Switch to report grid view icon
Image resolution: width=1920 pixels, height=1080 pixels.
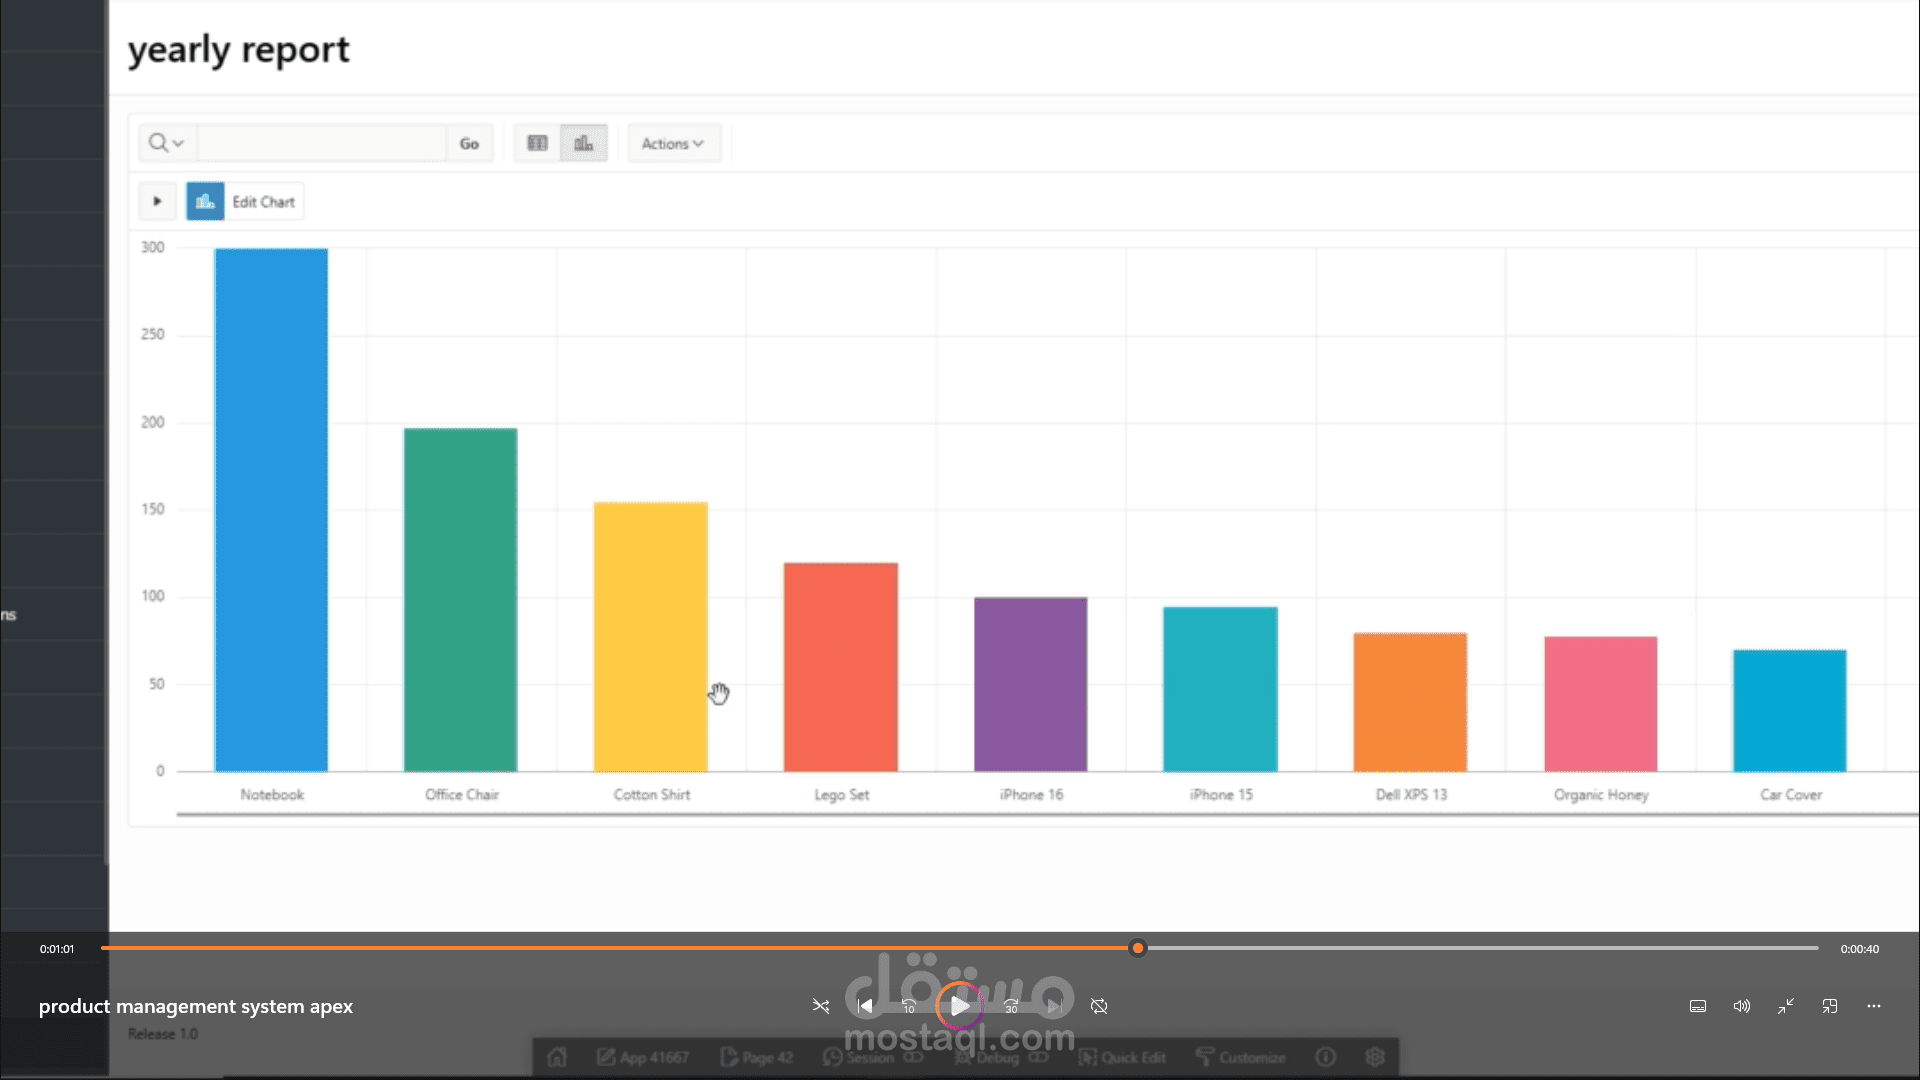click(538, 144)
